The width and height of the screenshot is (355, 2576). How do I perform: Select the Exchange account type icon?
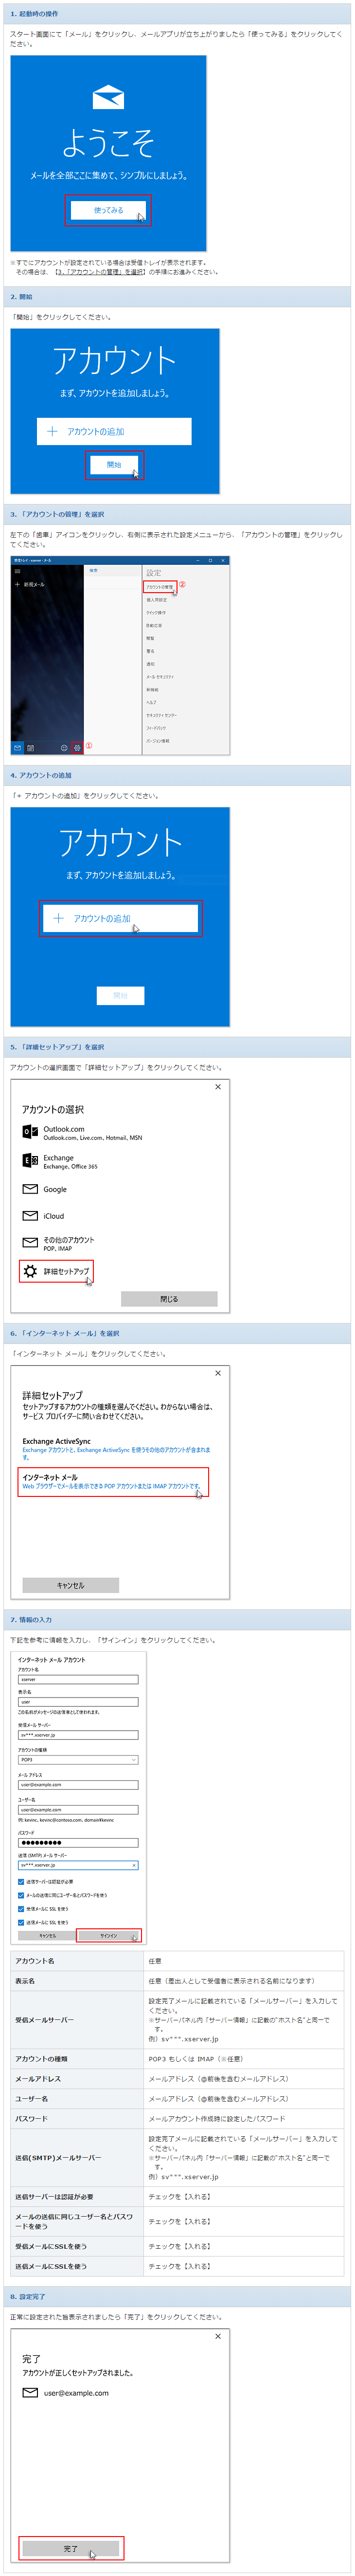click(30, 1161)
